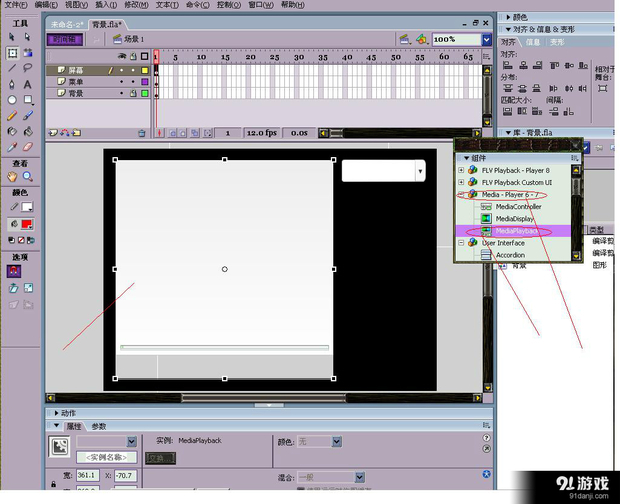Screen dimensions: 620x504
Task: Switch to the 变形 tab
Action: [558, 42]
